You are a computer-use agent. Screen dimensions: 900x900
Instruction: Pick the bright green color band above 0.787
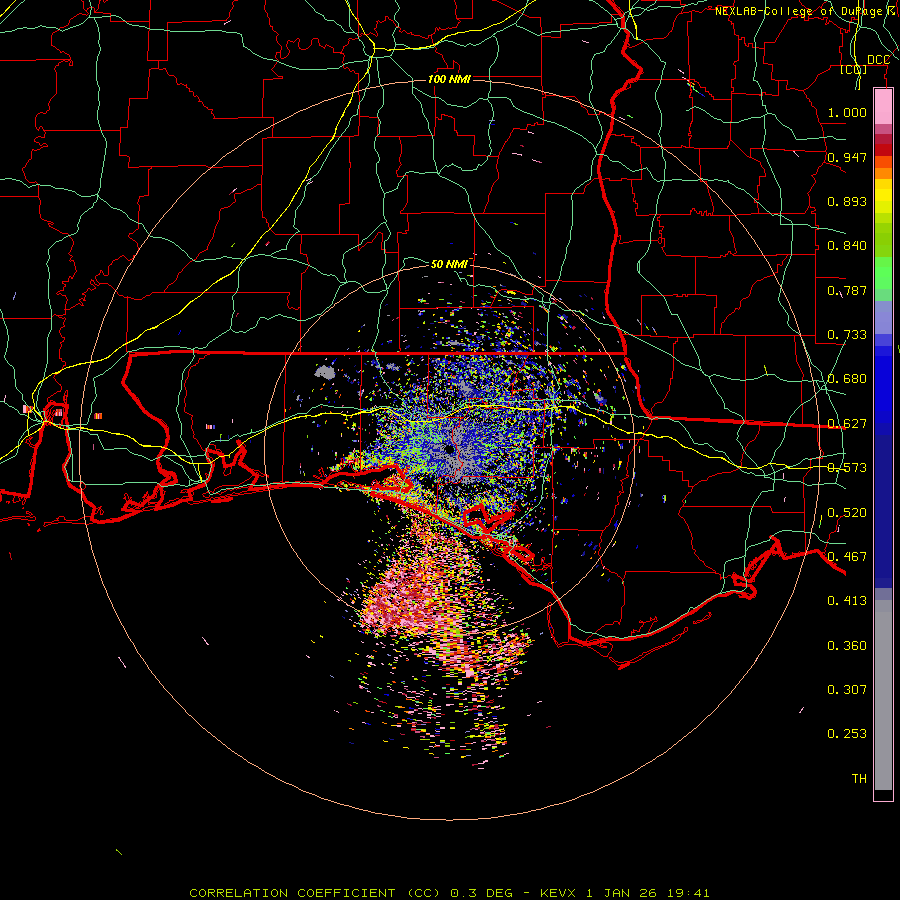pyautogui.click(x=883, y=273)
